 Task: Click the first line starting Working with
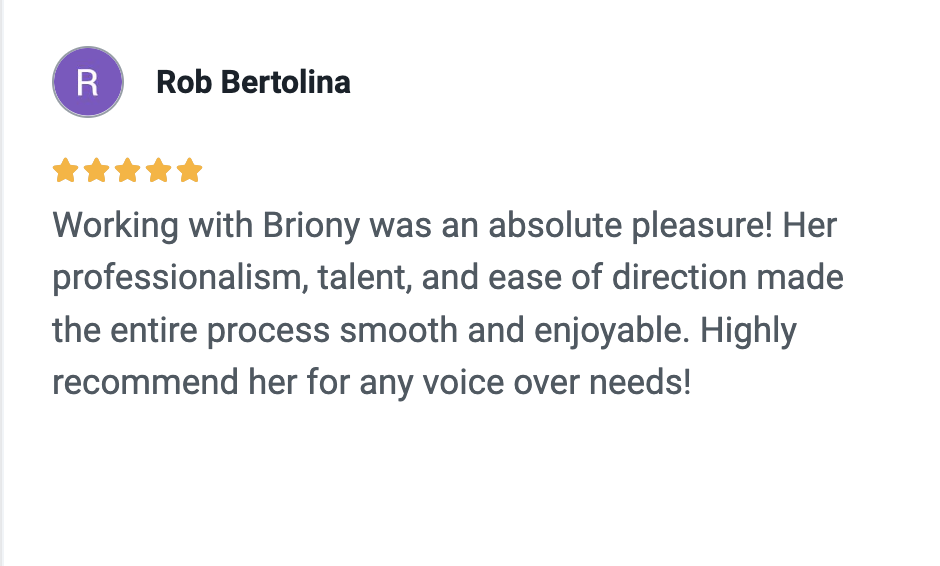point(444,227)
